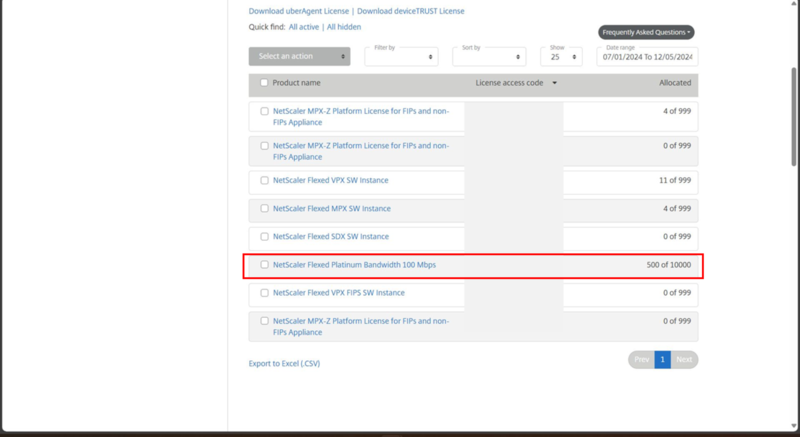This screenshot has height=437, width=800.
Task: Go to previous page with Prev button
Action: 641,359
